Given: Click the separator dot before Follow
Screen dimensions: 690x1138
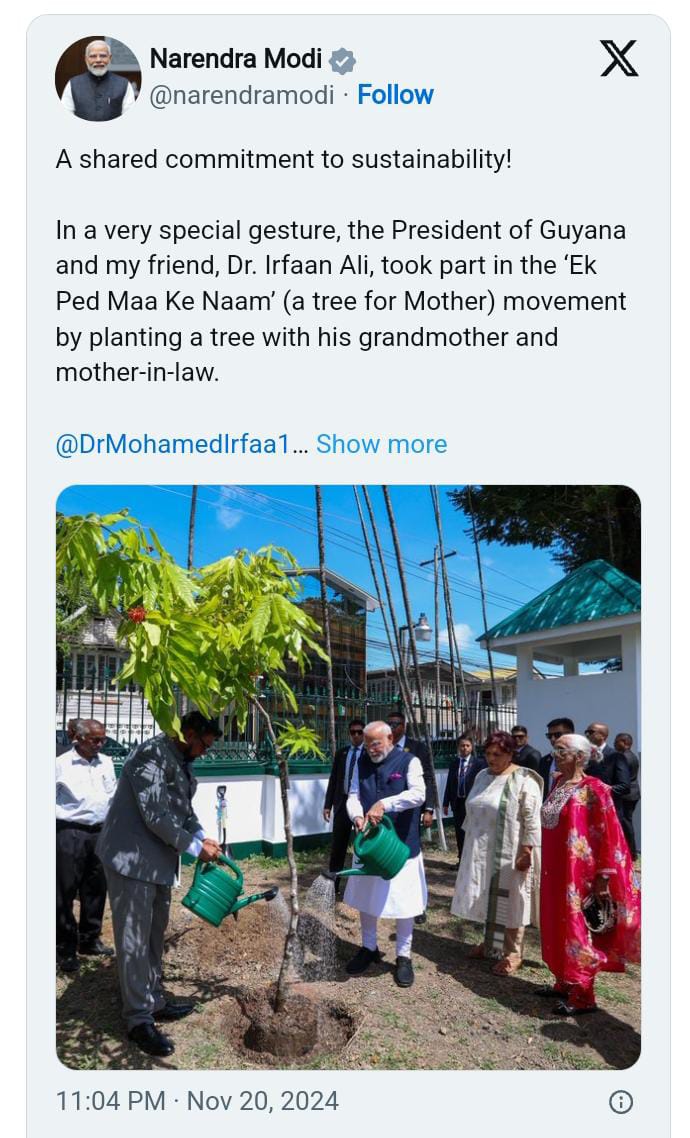Looking at the screenshot, I should pyautogui.click(x=346, y=95).
